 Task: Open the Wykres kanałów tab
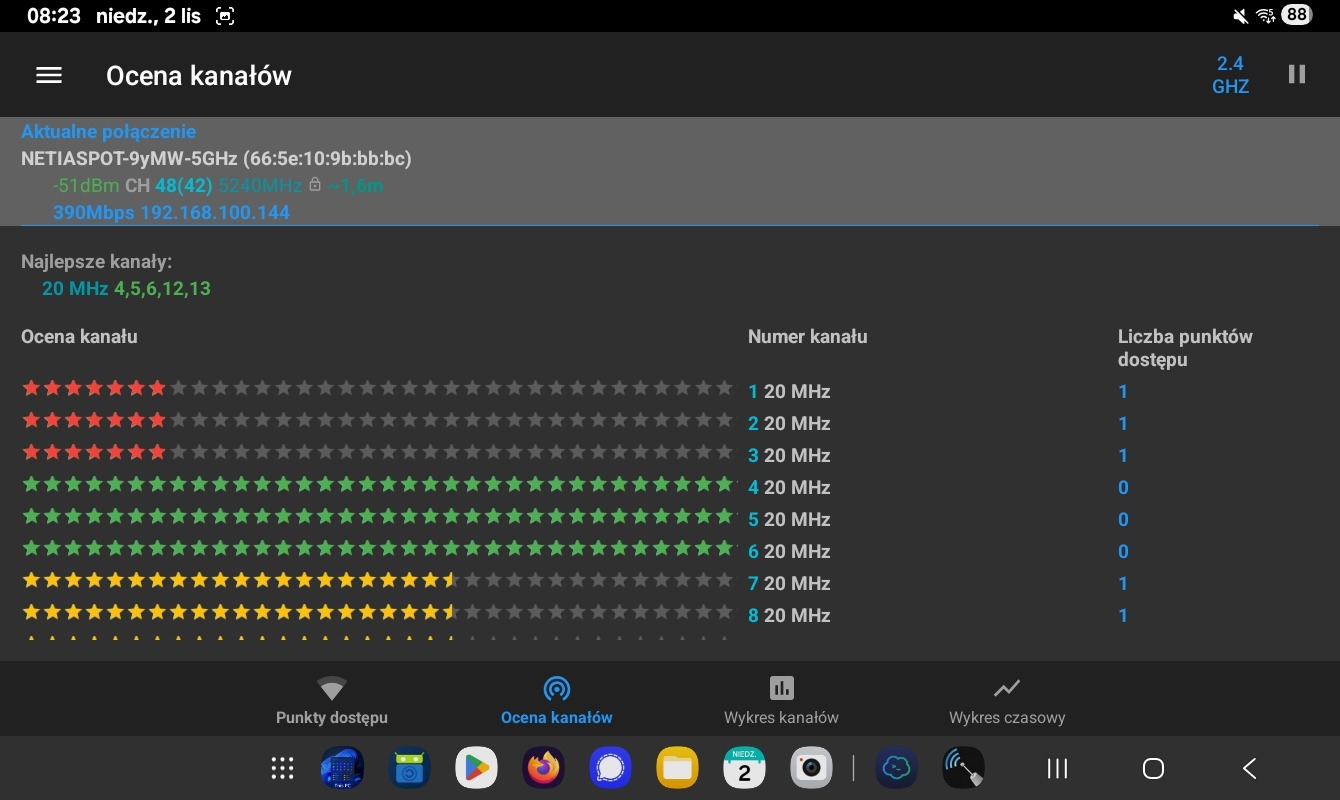tap(781, 700)
